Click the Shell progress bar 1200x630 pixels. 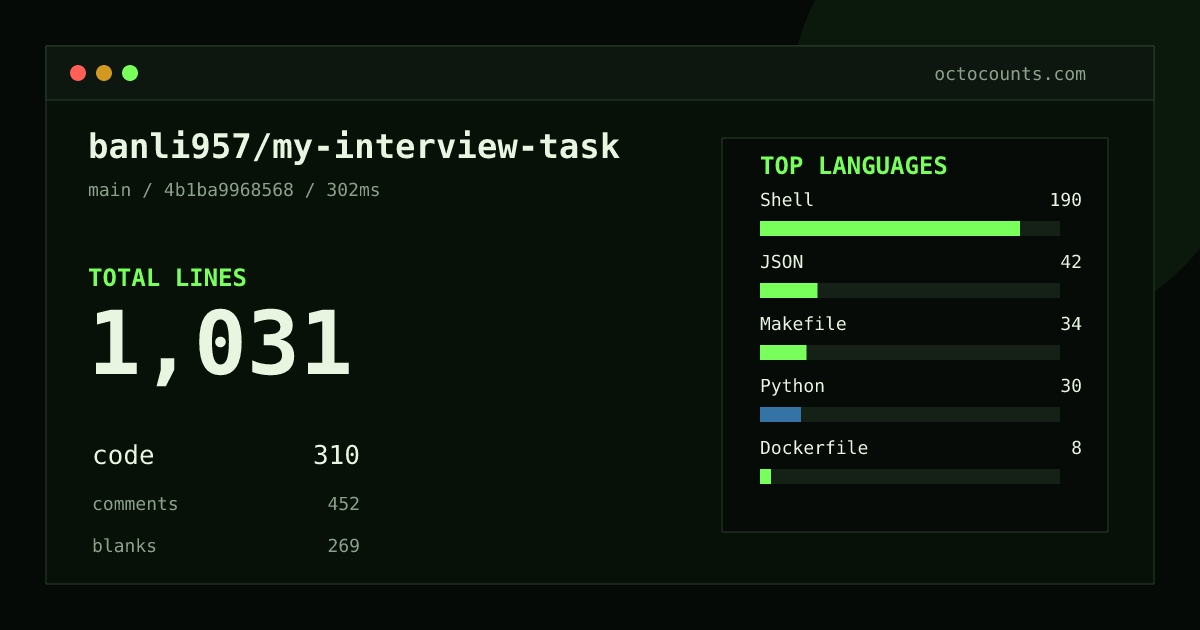(910, 228)
